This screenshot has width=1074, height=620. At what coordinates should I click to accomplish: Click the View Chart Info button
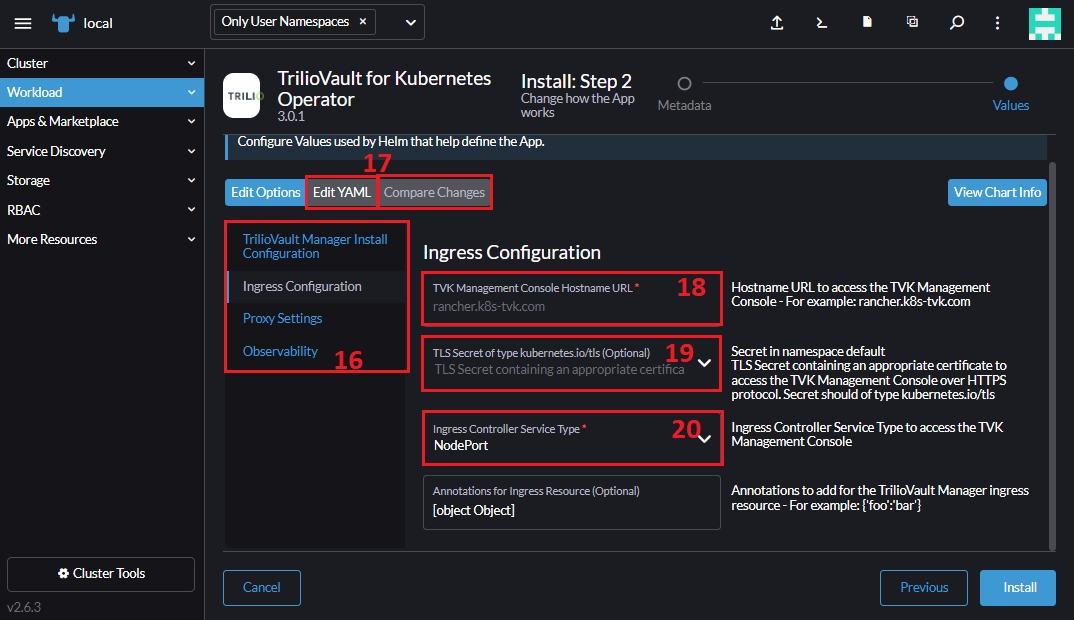point(997,192)
